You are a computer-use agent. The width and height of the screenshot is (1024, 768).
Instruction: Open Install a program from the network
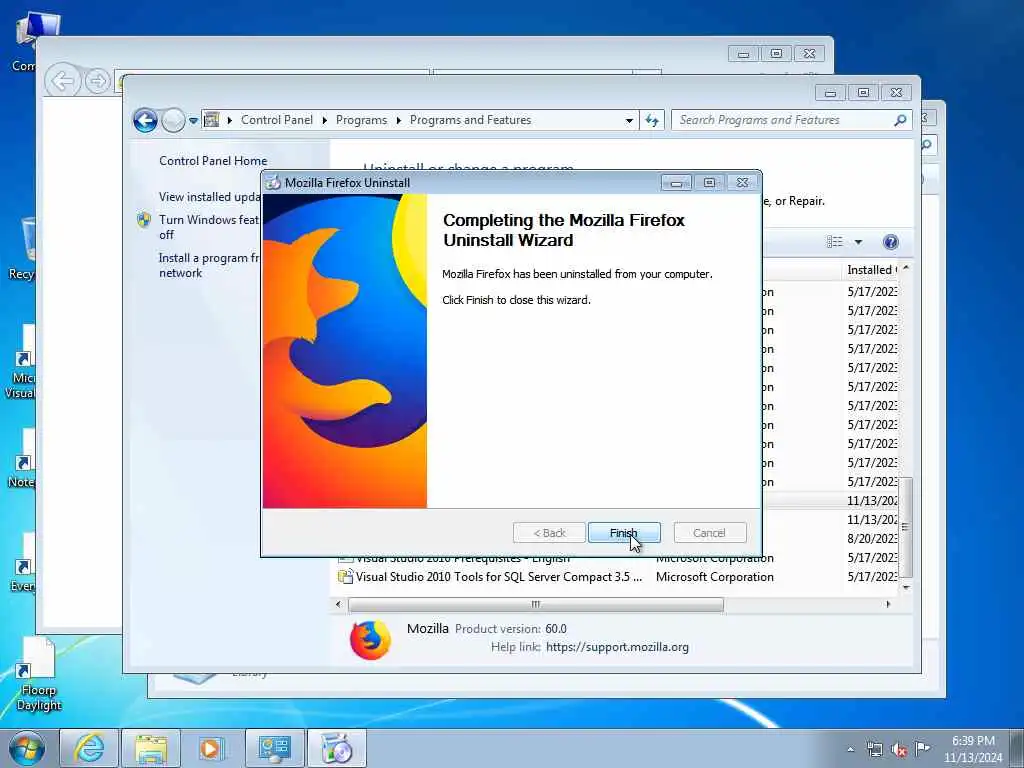pos(209,265)
